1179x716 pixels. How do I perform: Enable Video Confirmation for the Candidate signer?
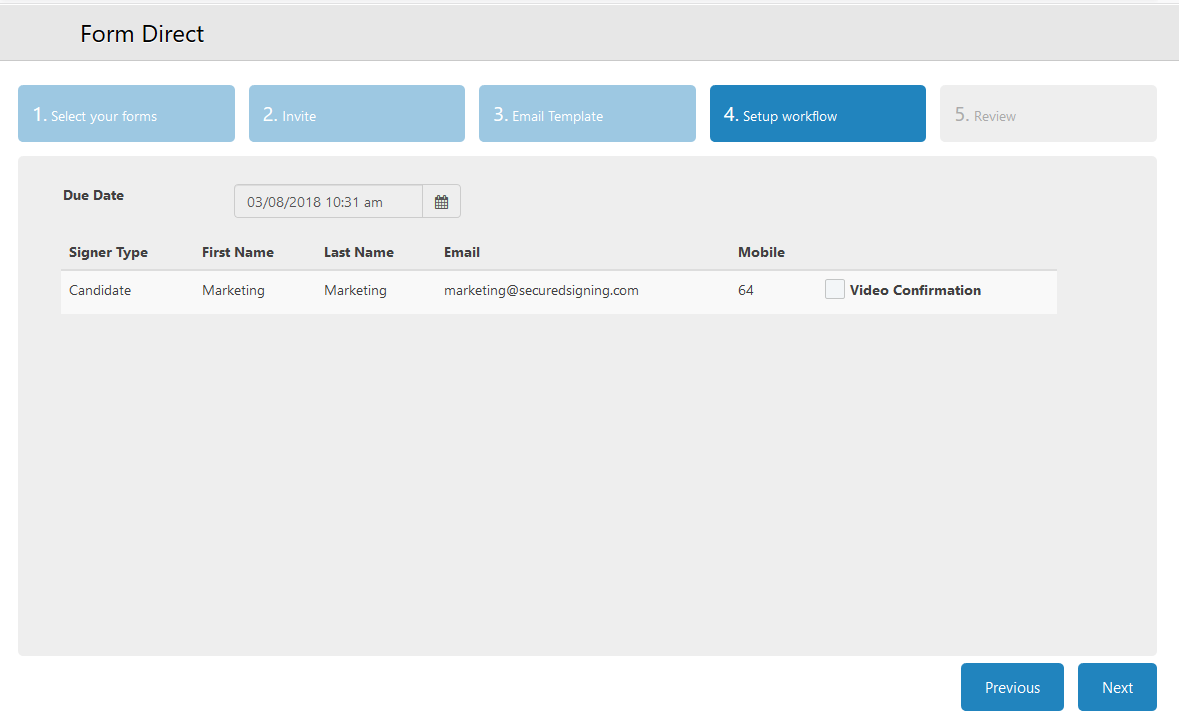(834, 289)
